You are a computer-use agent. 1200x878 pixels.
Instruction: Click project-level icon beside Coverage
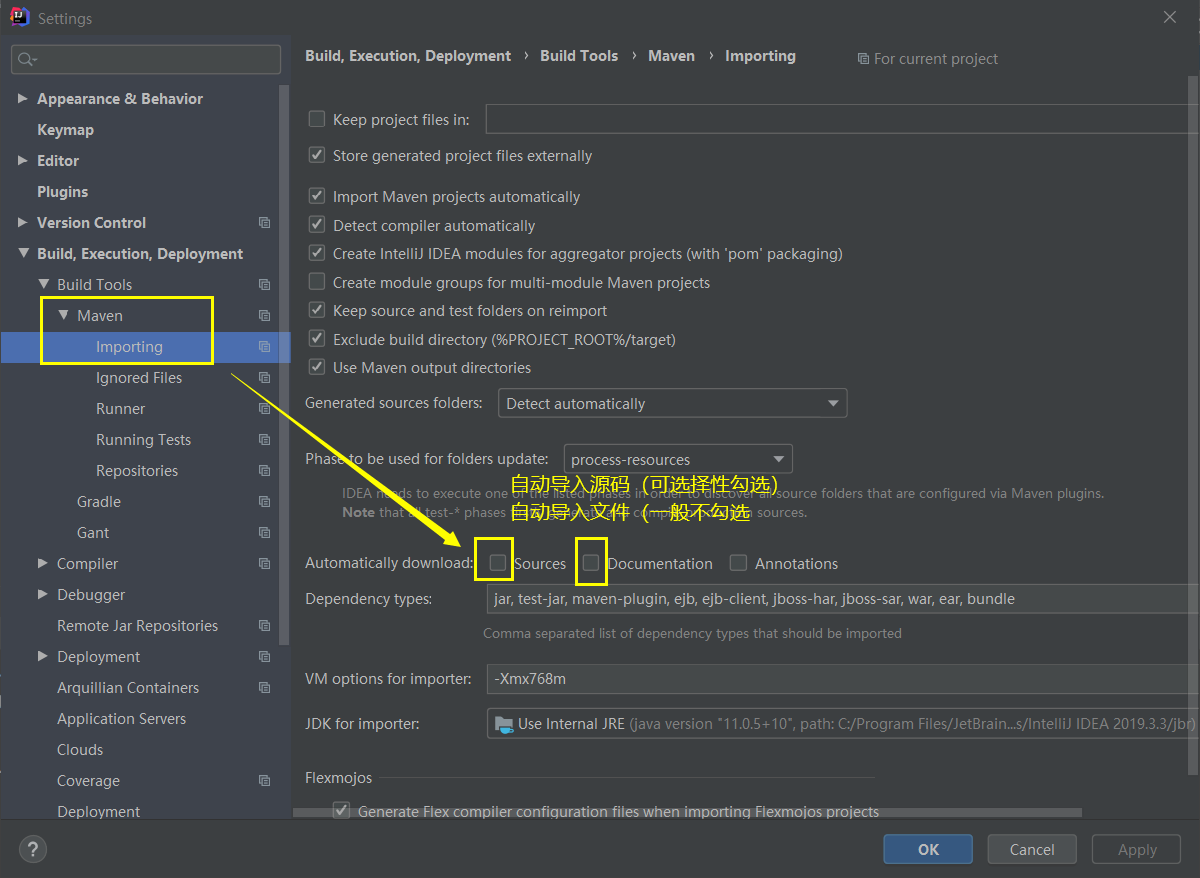264,781
